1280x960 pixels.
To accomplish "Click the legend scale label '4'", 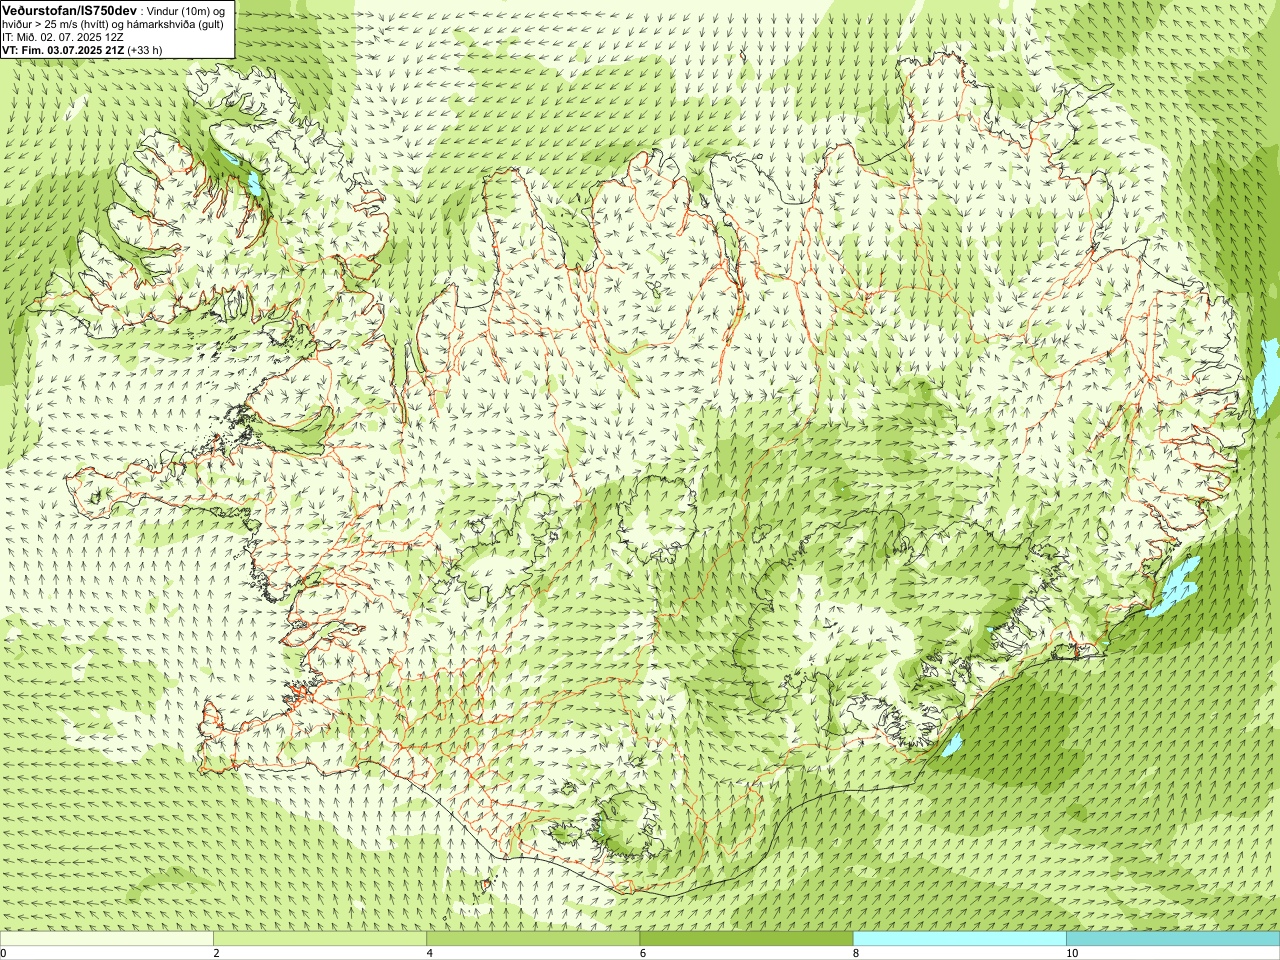I will pyautogui.click(x=429, y=954).
